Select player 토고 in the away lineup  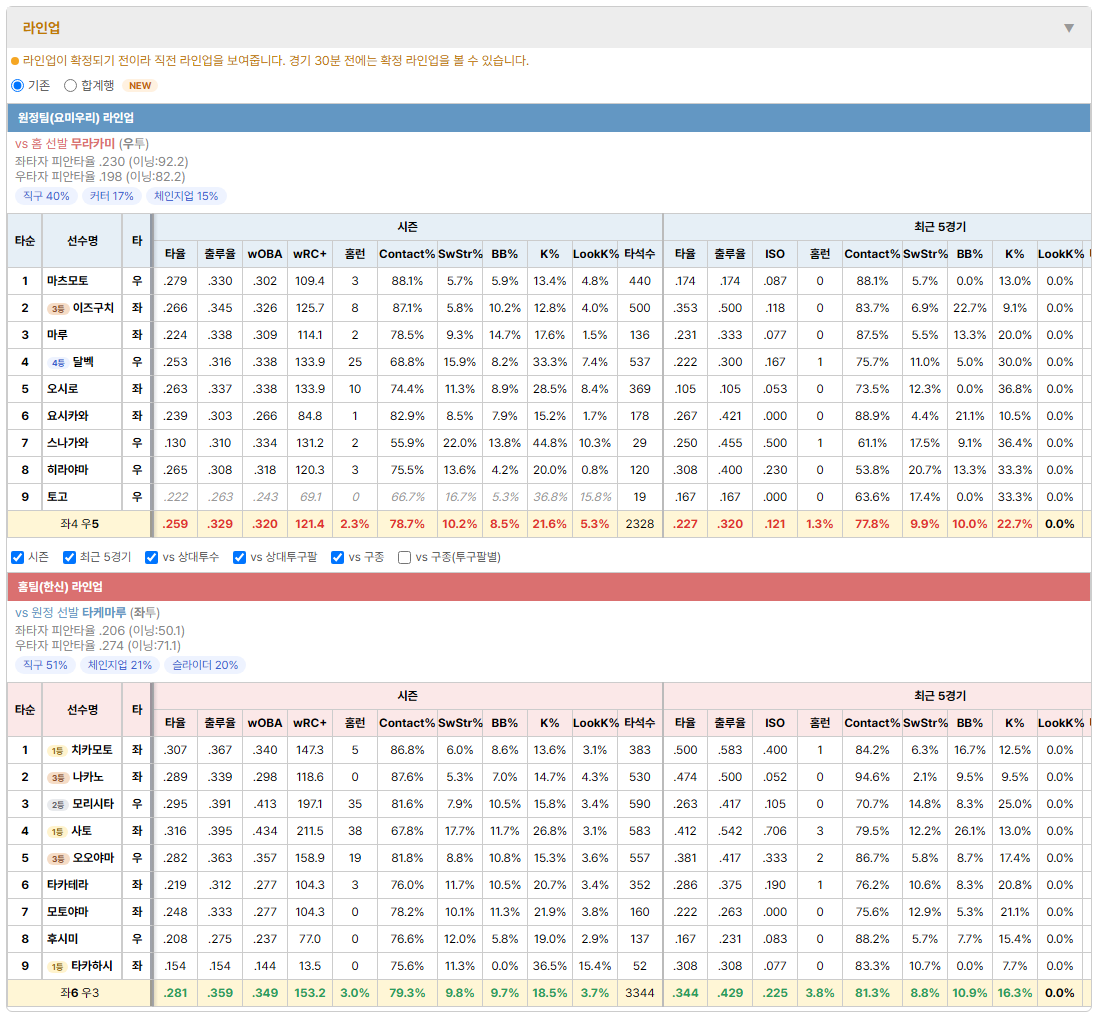click(57, 497)
